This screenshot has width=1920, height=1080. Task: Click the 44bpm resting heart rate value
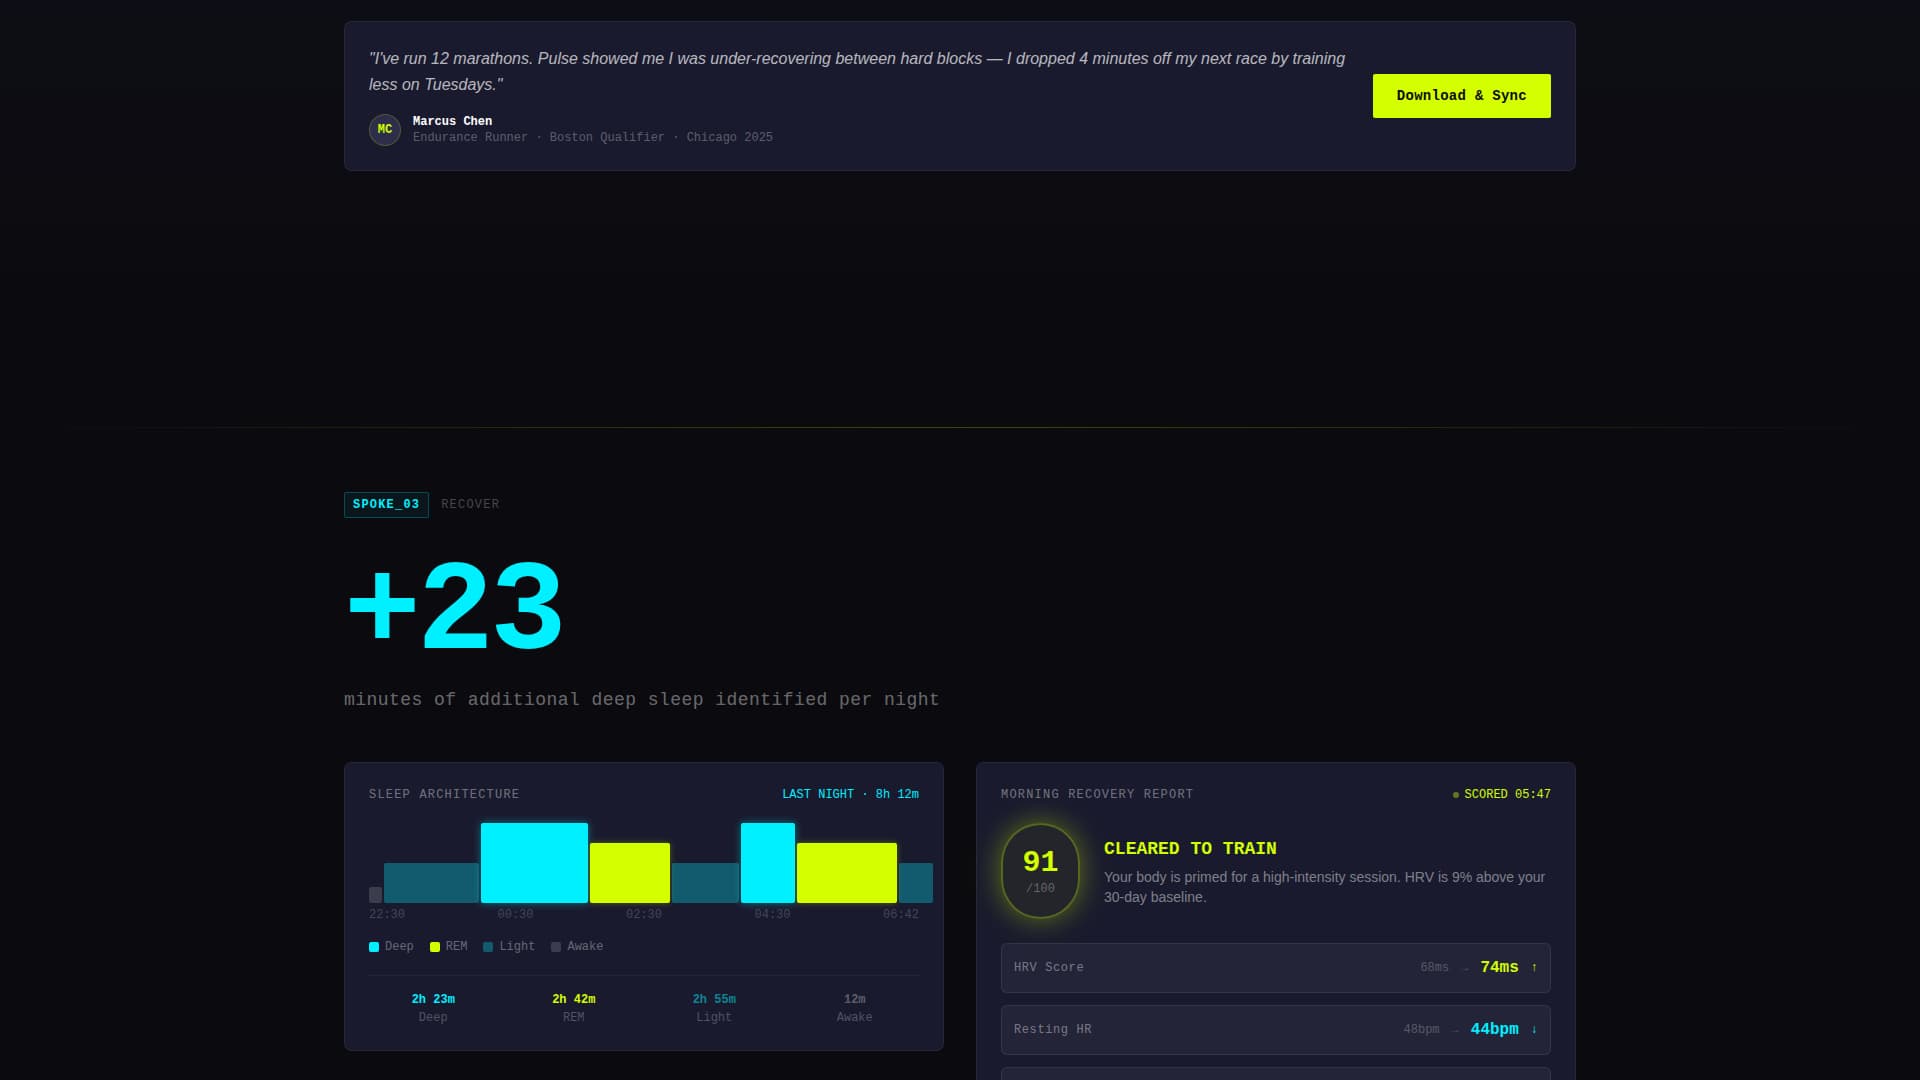click(x=1494, y=1030)
